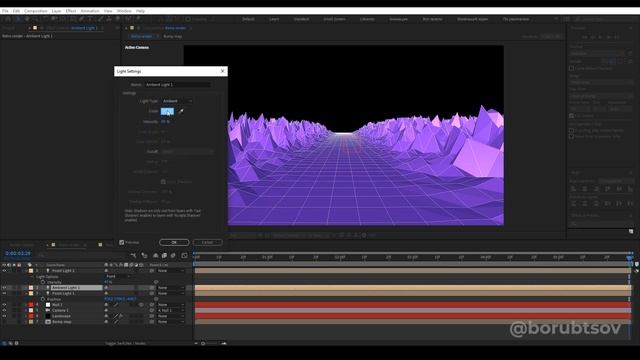
Task: Click the light color swatch
Action: tap(167, 111)
